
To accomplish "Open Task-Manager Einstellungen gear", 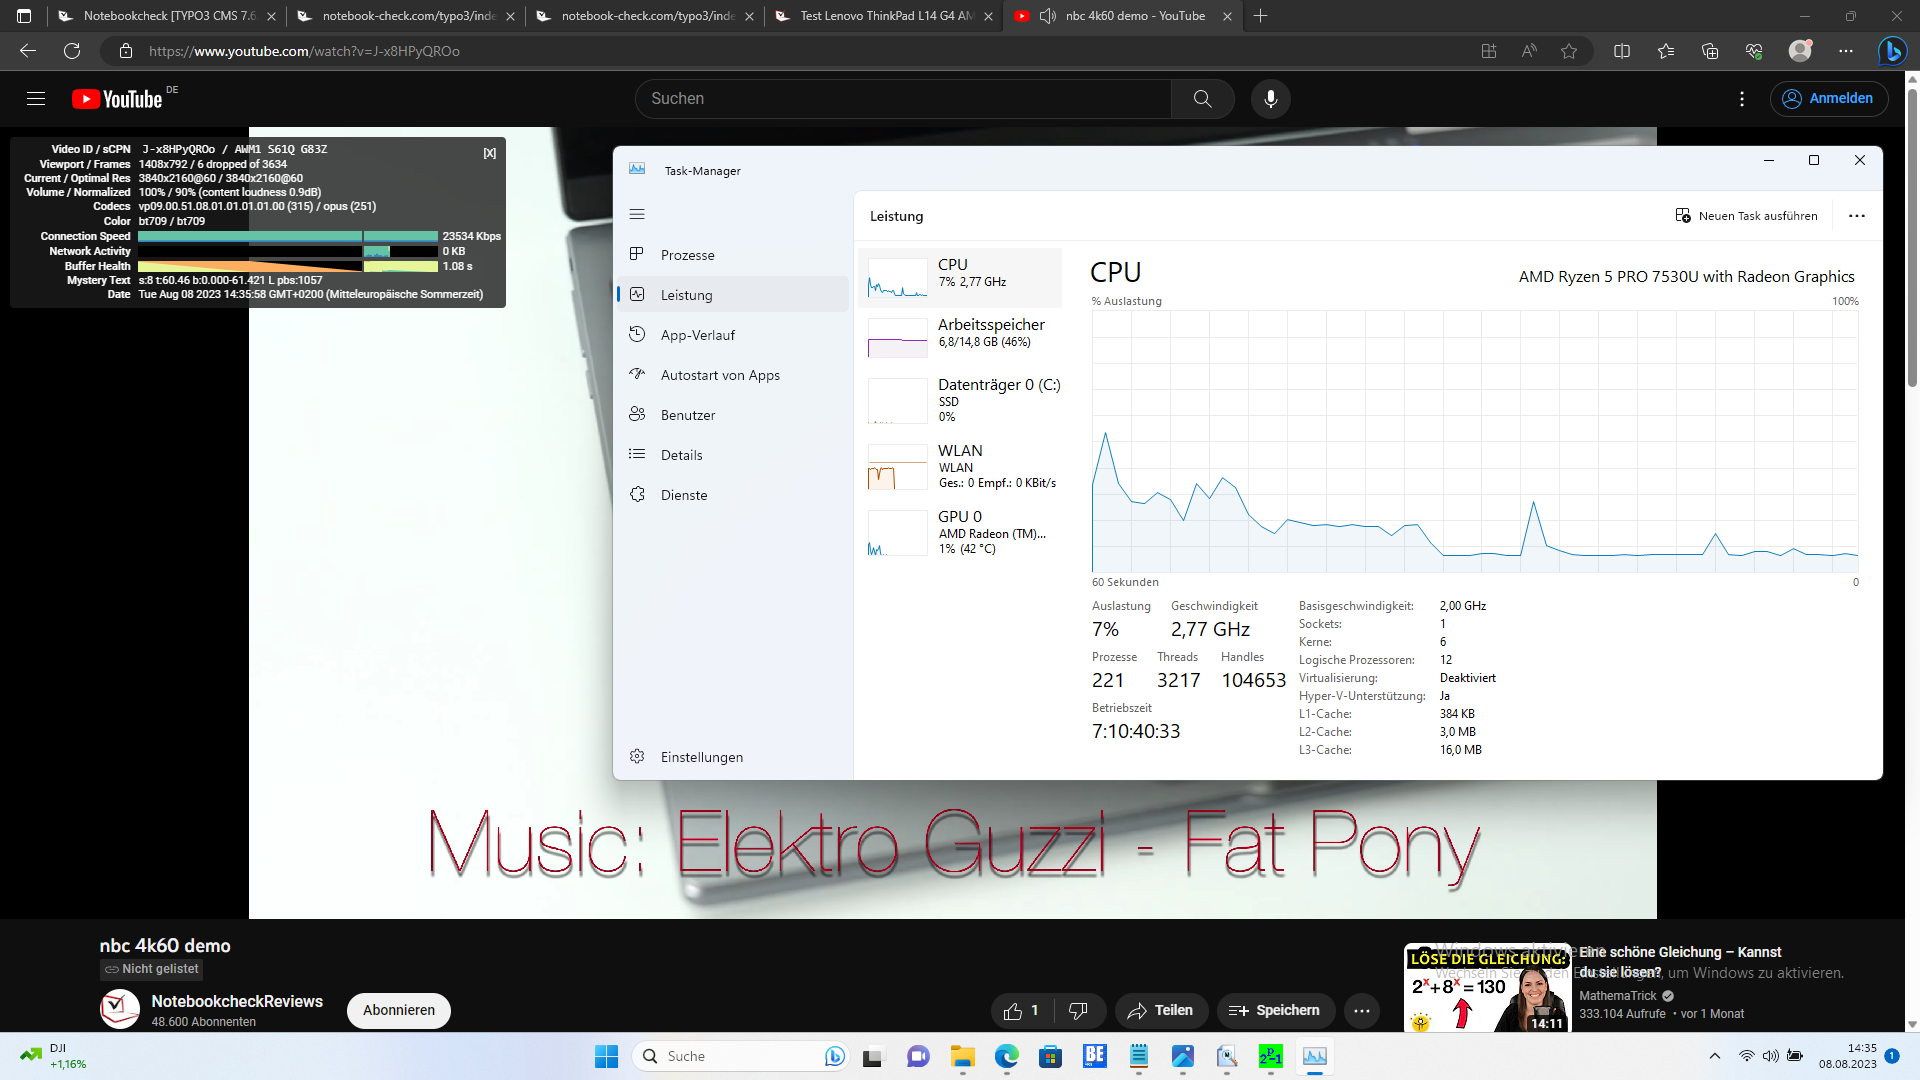I will (x=637, y=757).
